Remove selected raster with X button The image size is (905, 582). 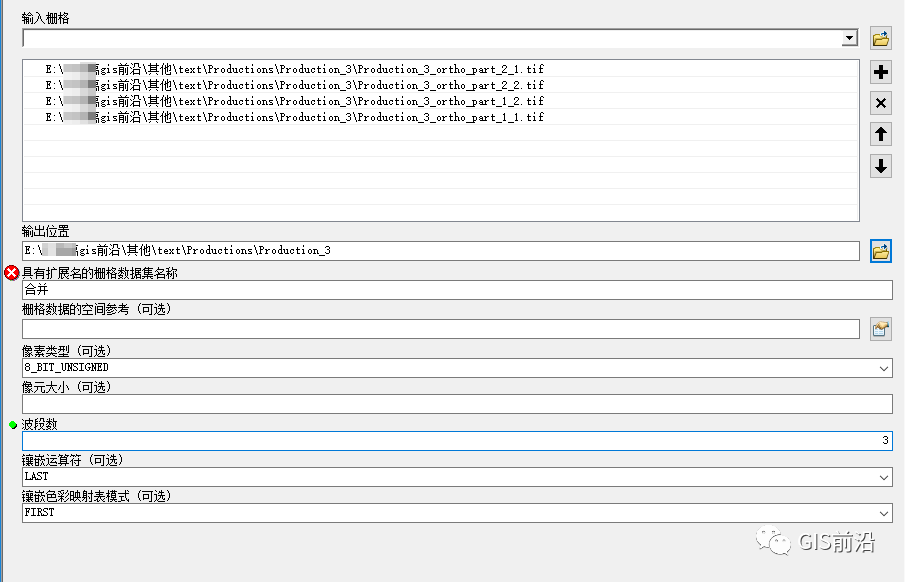[881, 103]
